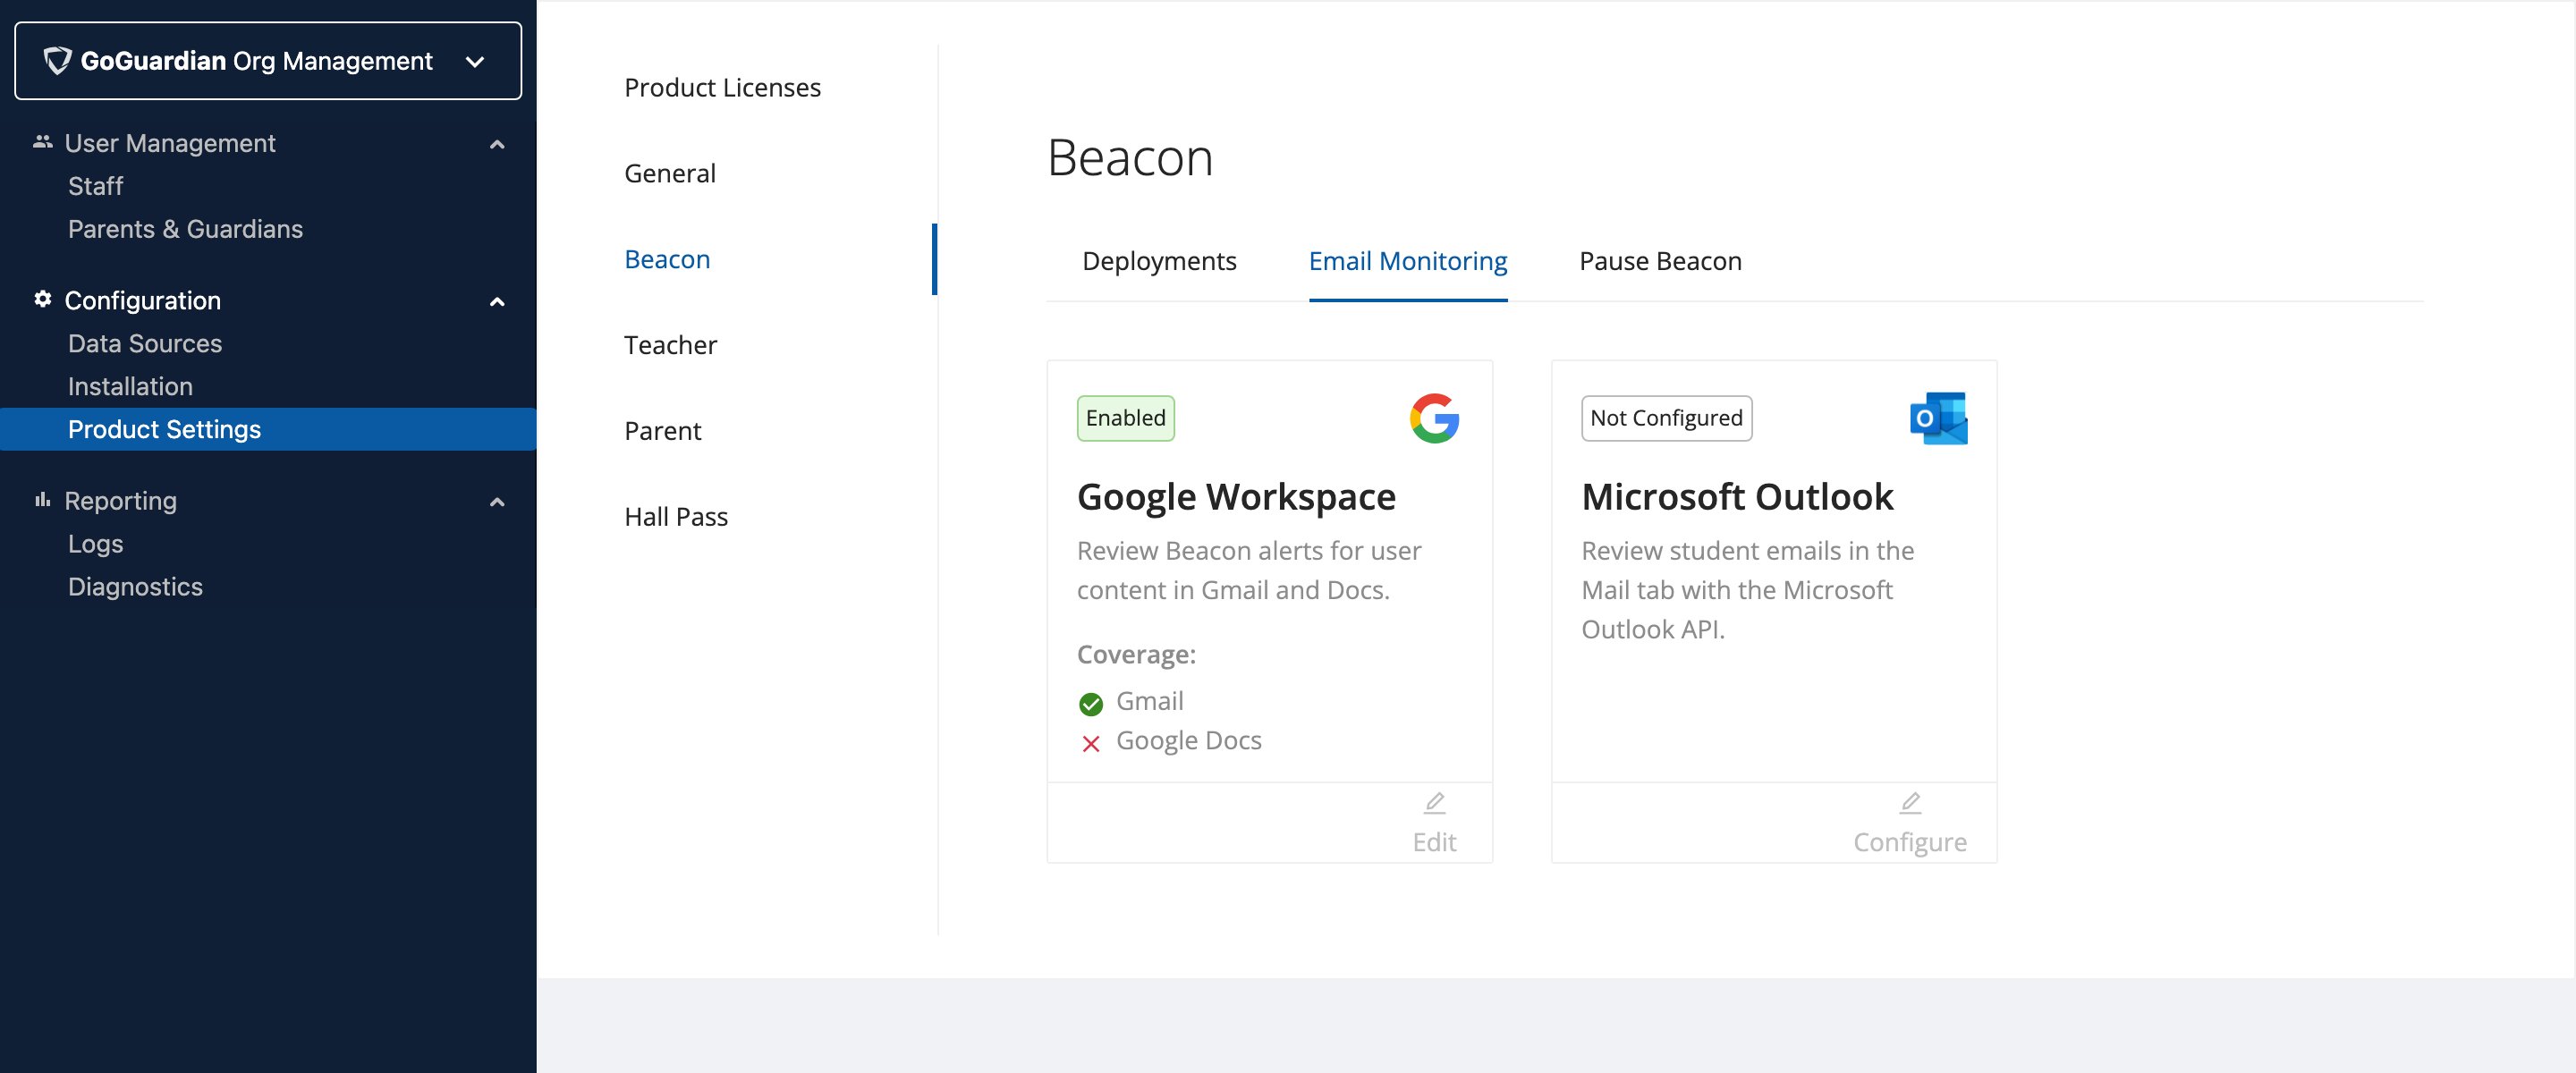Click Edit on Google Workspace card
This screenshot has height=1073, width=2576.
click(x=1434, y=843)
